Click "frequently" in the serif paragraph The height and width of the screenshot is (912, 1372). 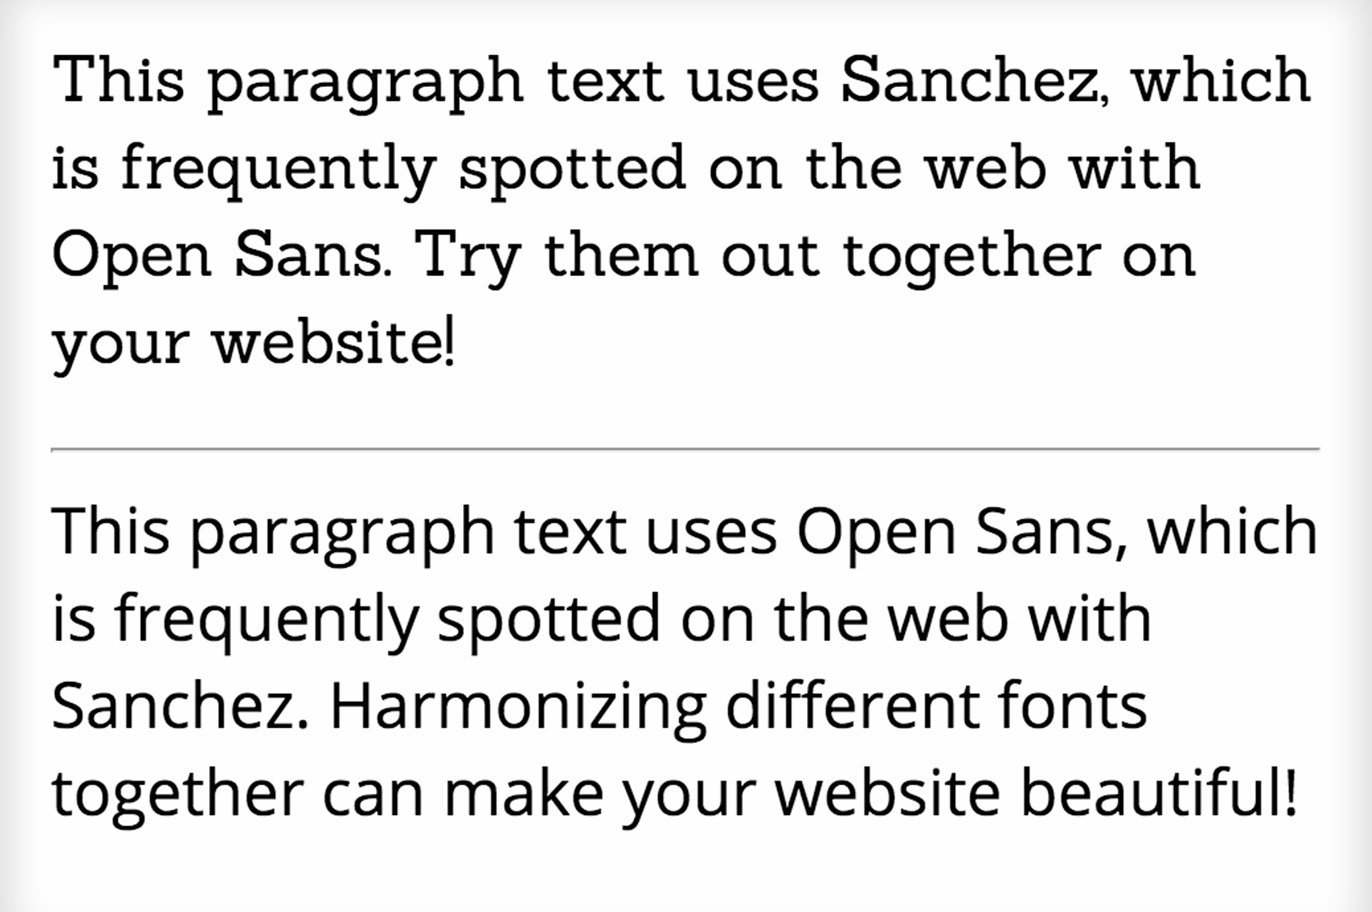279,170
